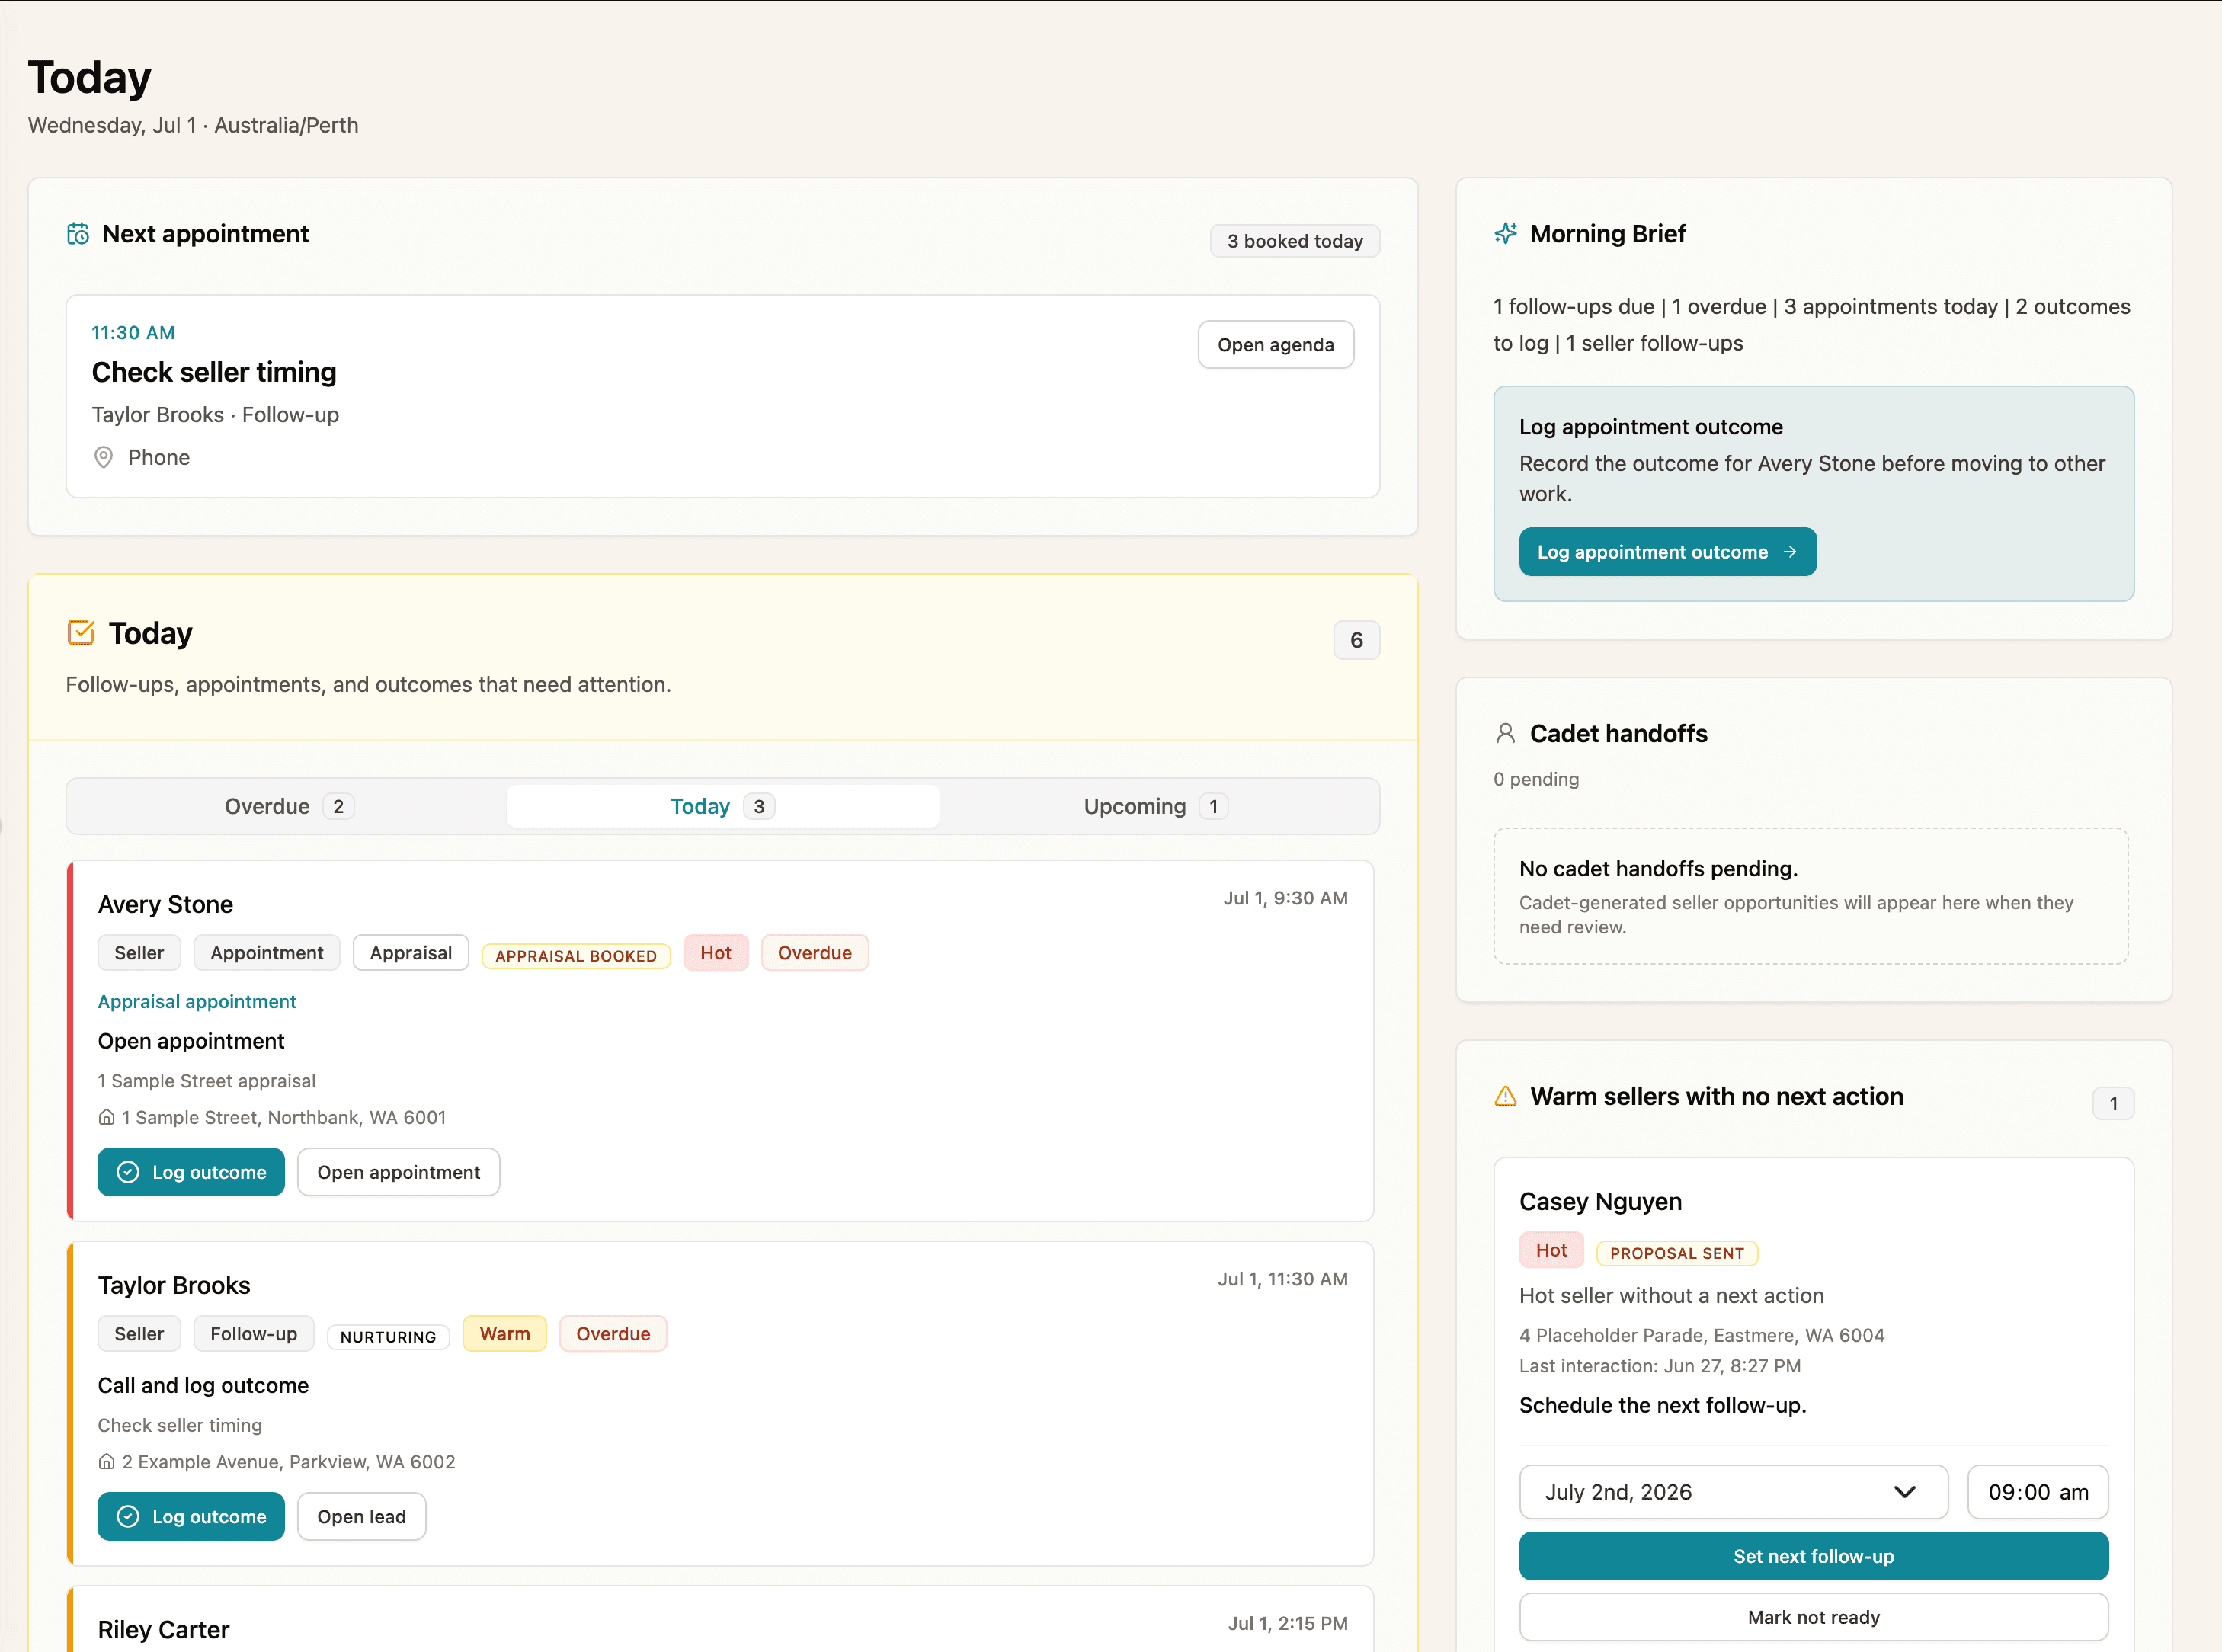Click the Appraisal appointment link
Screen dimensions: 2222x1652
[x=197, y=1002]
